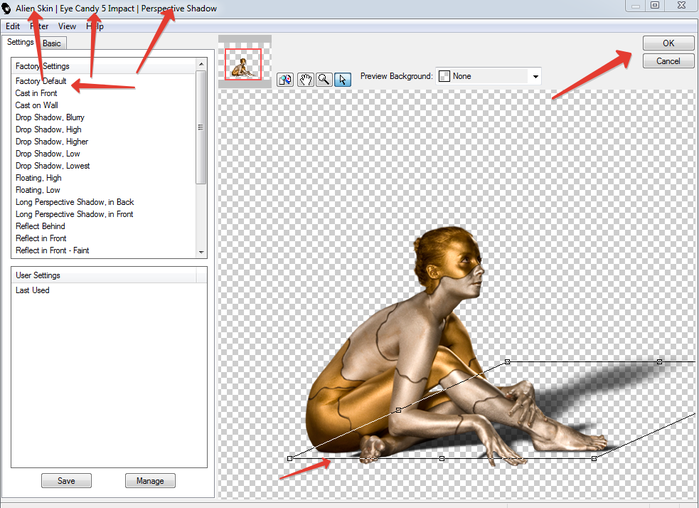Click the shadow box bottom-middle handle

click(441, 458)
